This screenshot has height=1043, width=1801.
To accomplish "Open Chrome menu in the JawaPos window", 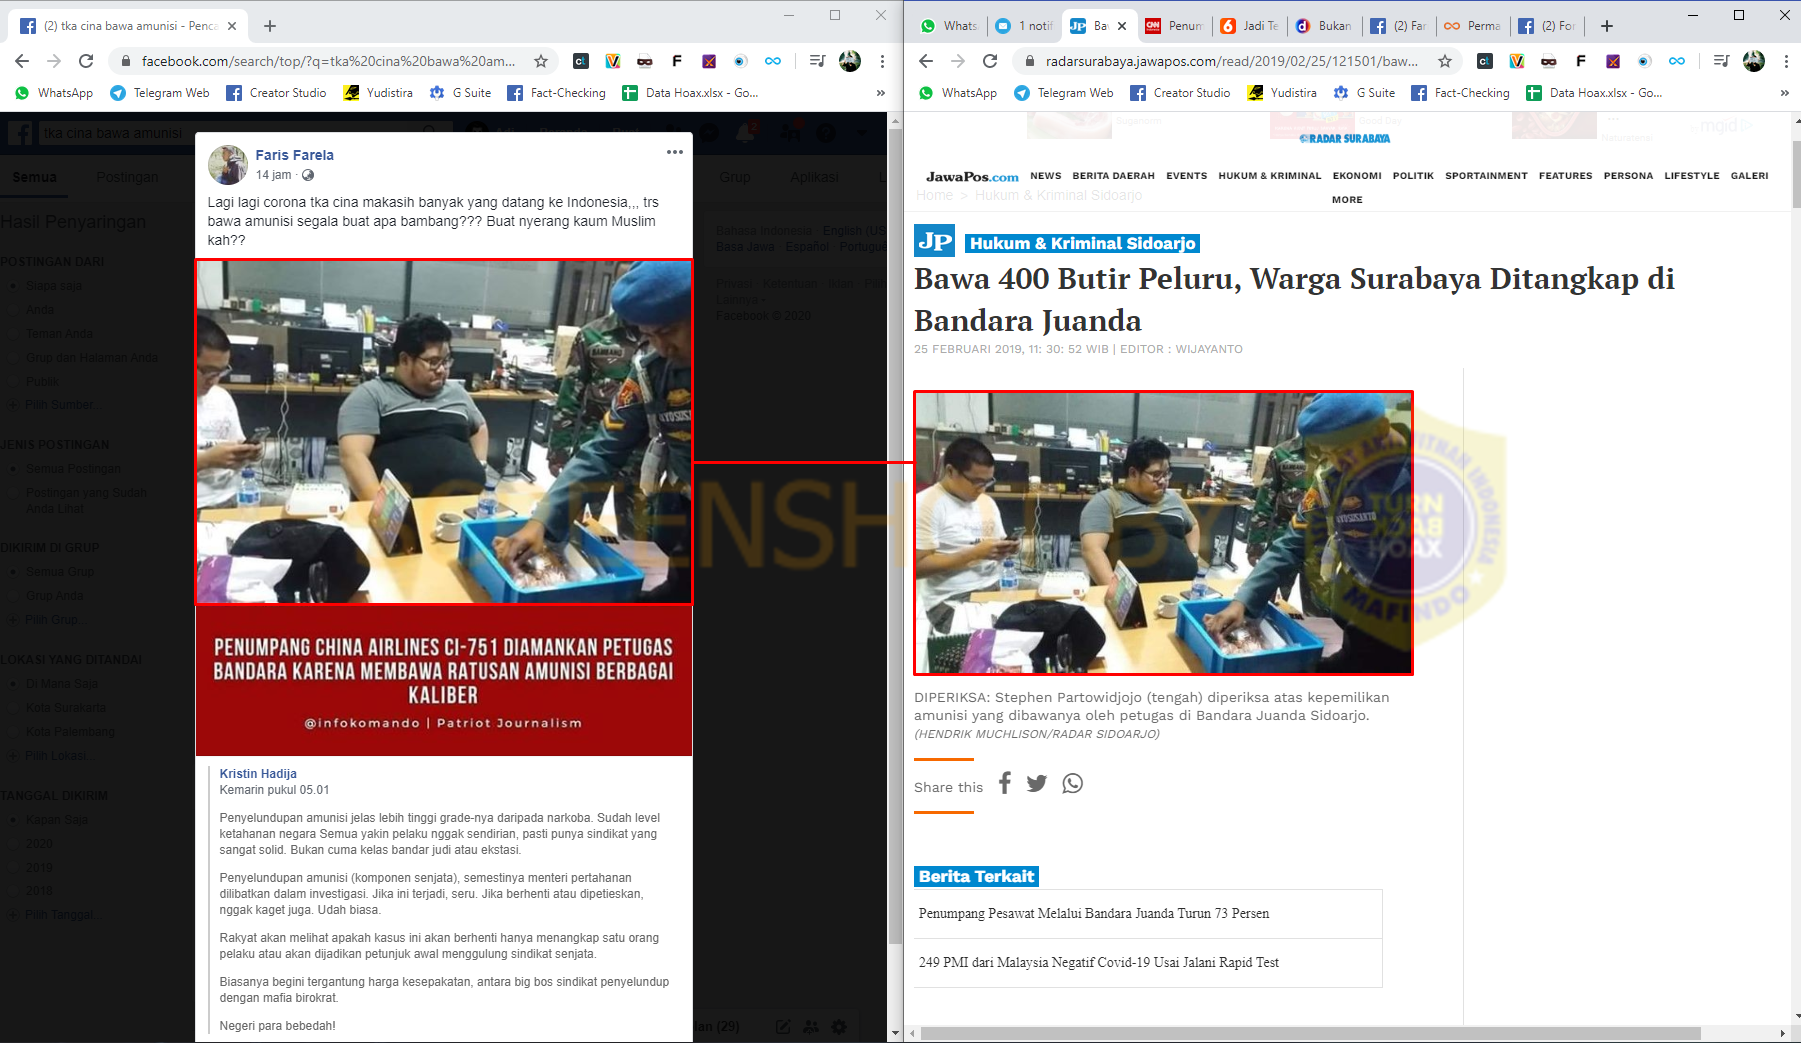I will click(x=1786, y=61).
